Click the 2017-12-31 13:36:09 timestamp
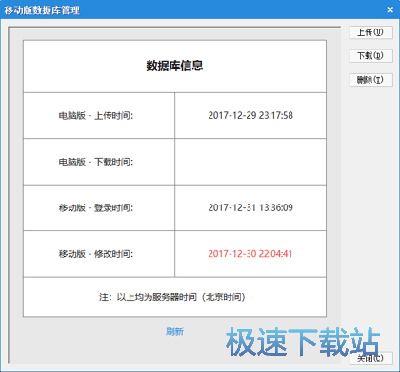The width and height of the screenshot is (400, 372). click(250, 208)
